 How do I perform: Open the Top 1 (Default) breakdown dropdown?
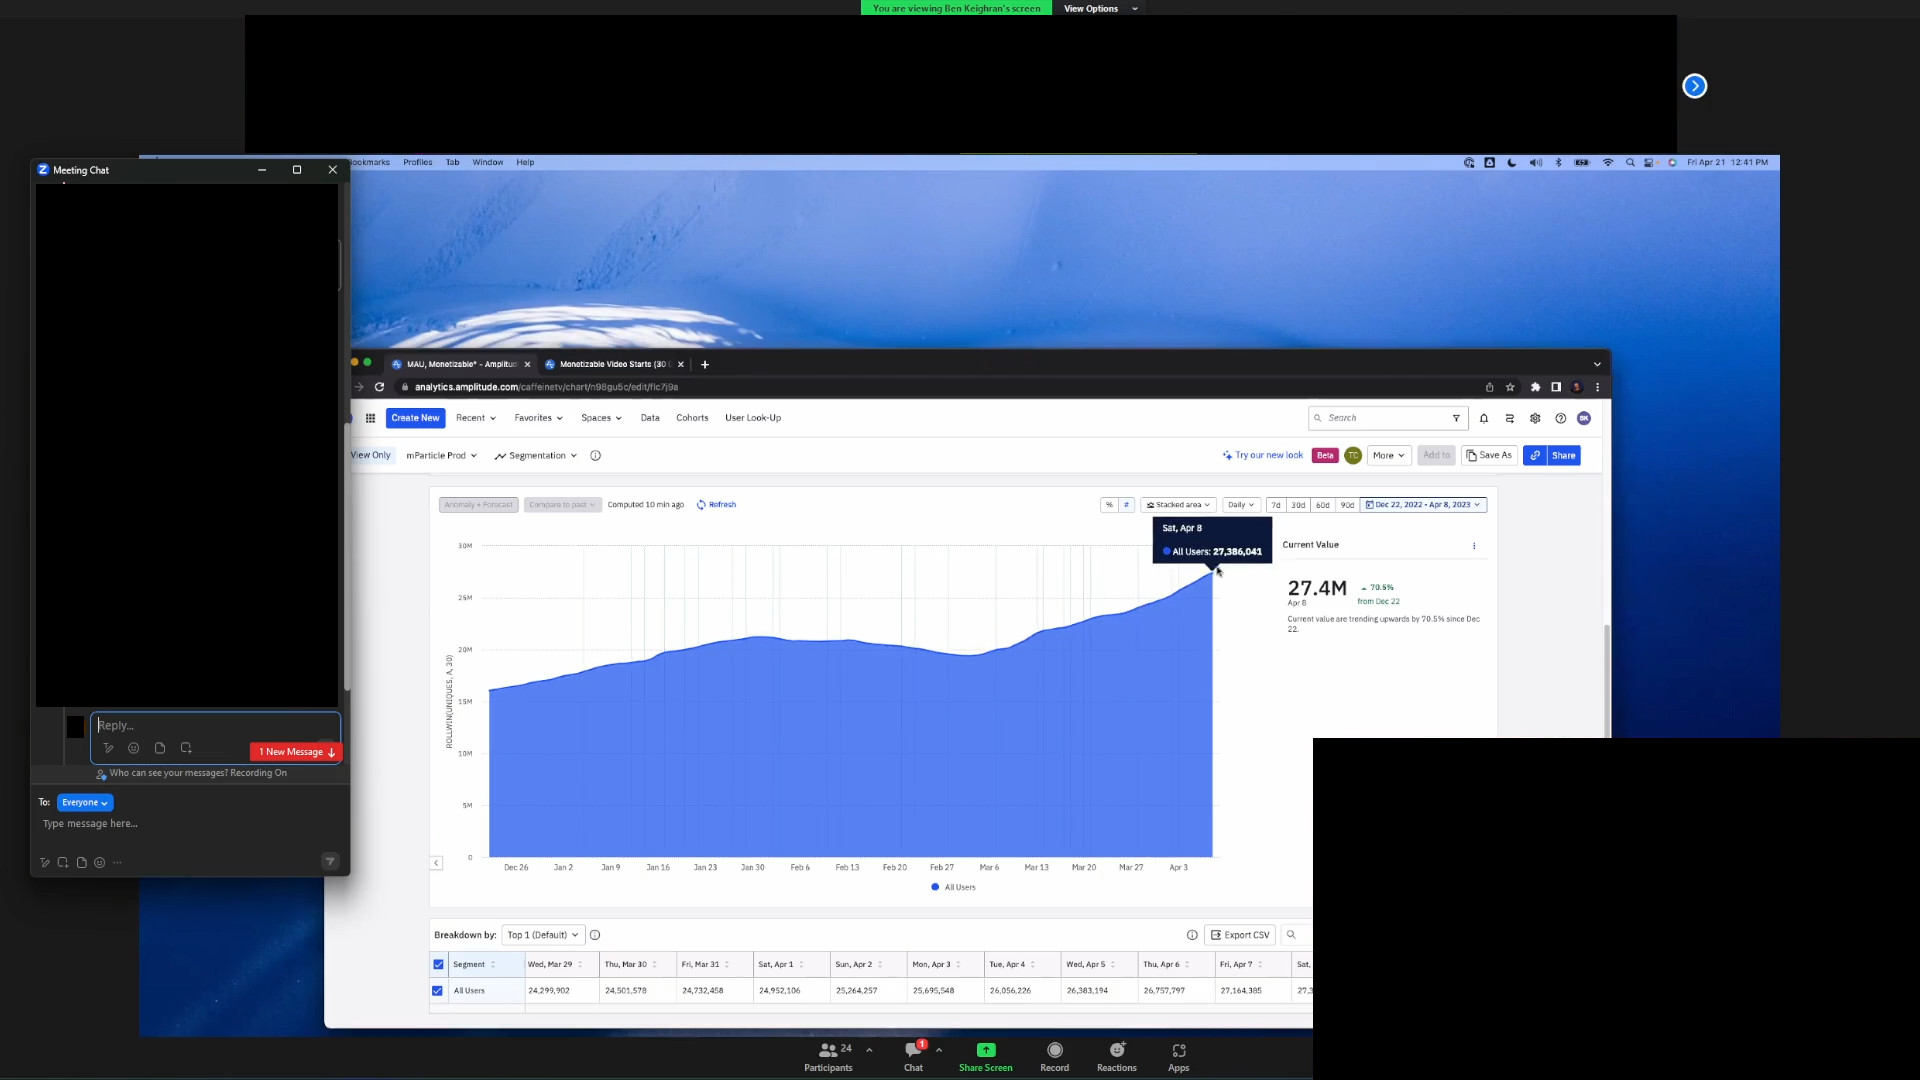tap(542, 935)
